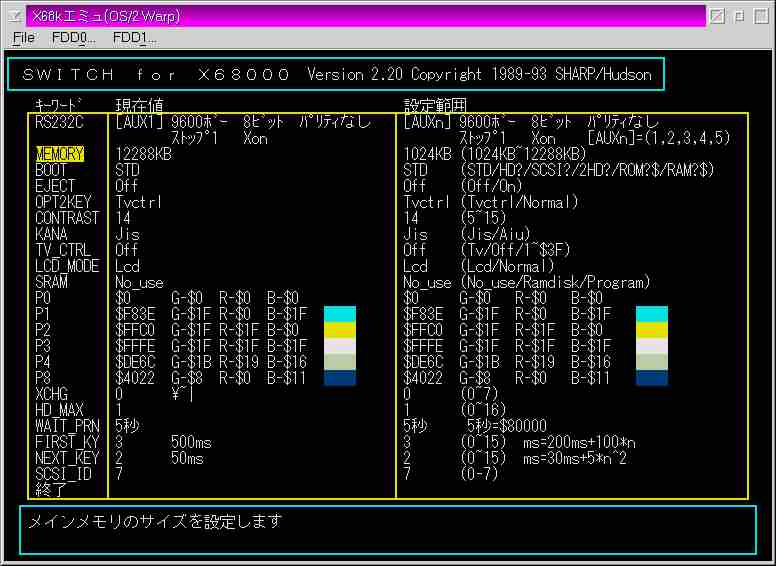This screenshot has width=776, height=566.
Task: Select the RS232C keyword row
Action: coord(59,122)
